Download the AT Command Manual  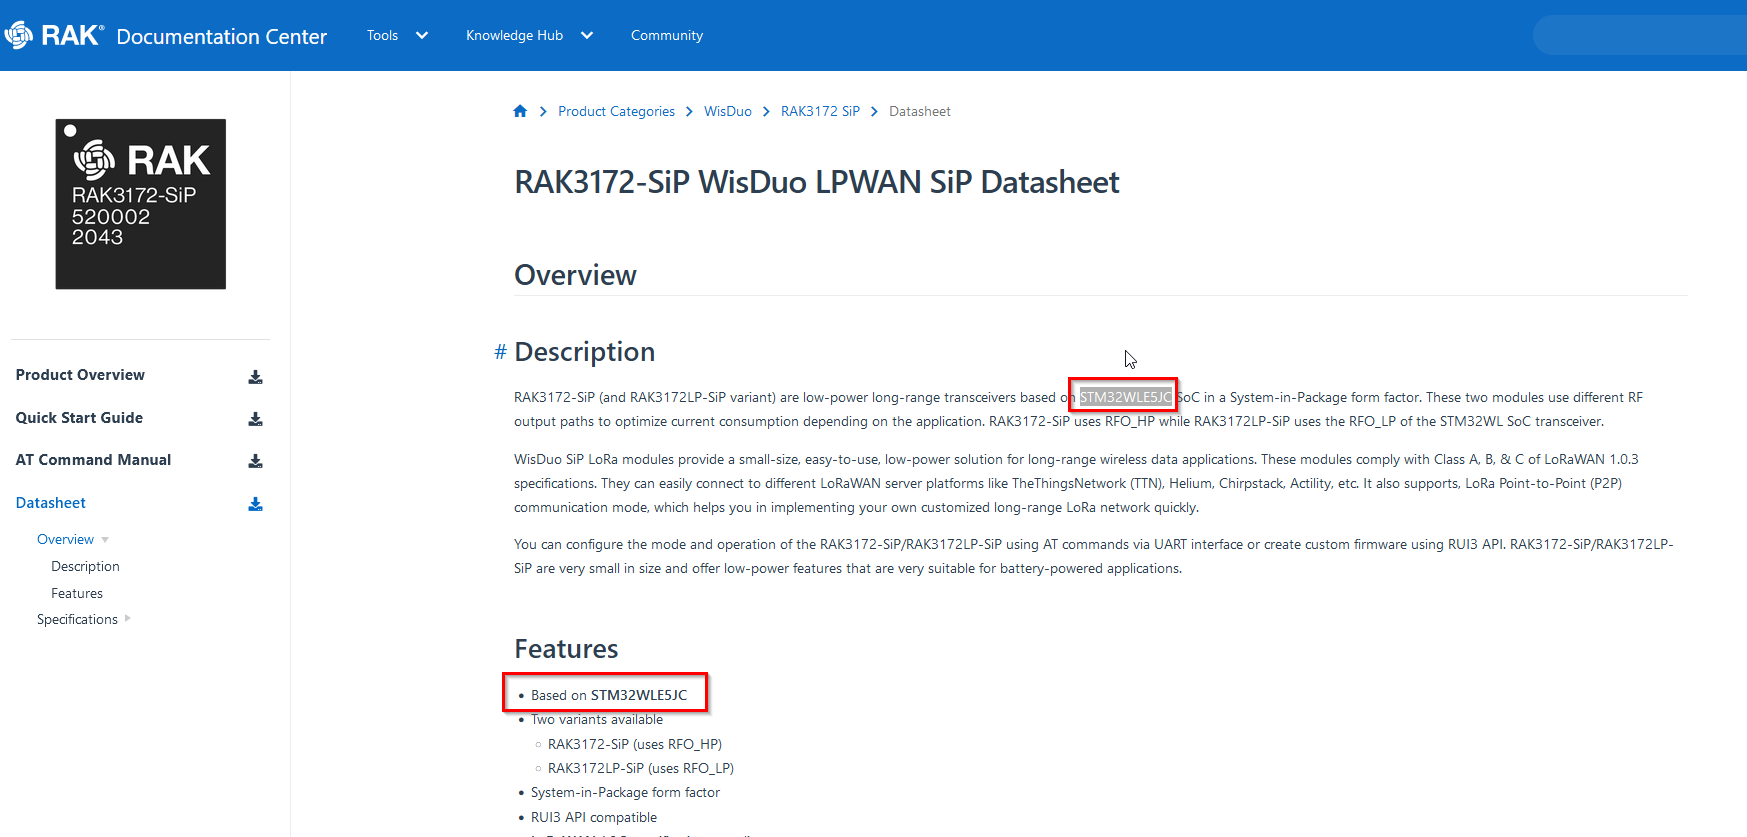(x=255, y=461)
